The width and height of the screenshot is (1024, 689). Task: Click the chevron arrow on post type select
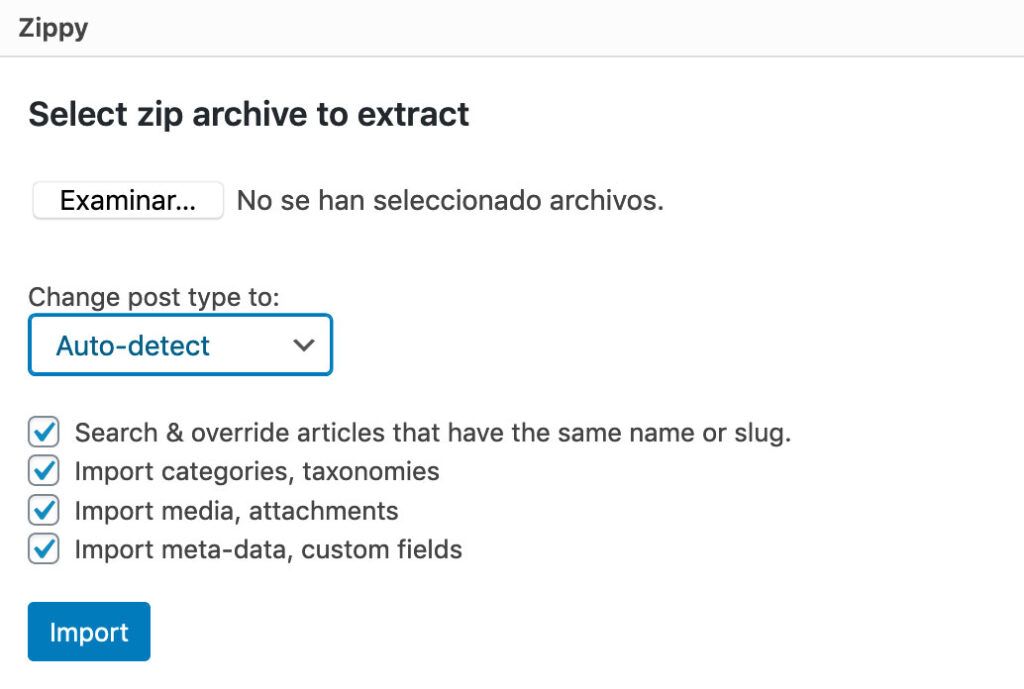coord(304,345)
